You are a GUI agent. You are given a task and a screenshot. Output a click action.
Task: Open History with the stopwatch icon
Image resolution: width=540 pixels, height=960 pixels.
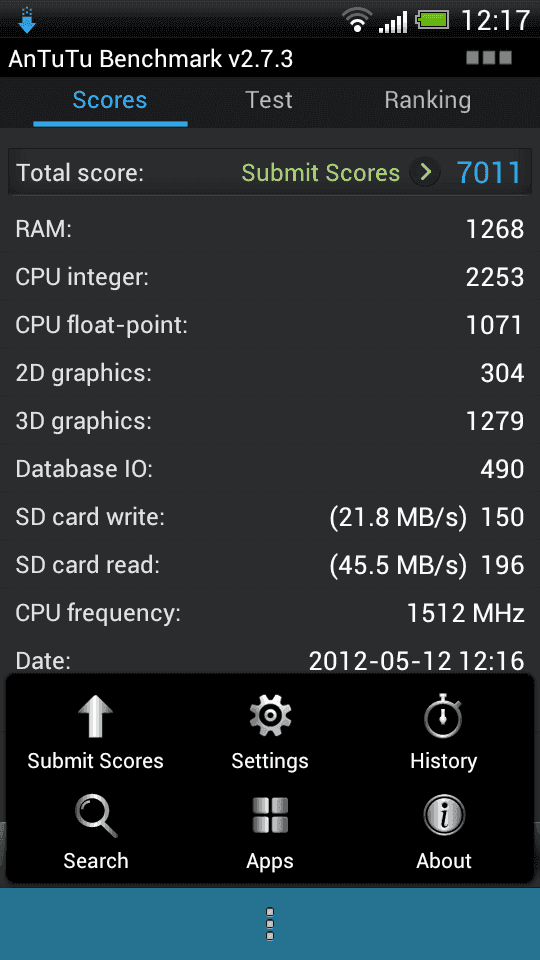(x=443, y=716)
